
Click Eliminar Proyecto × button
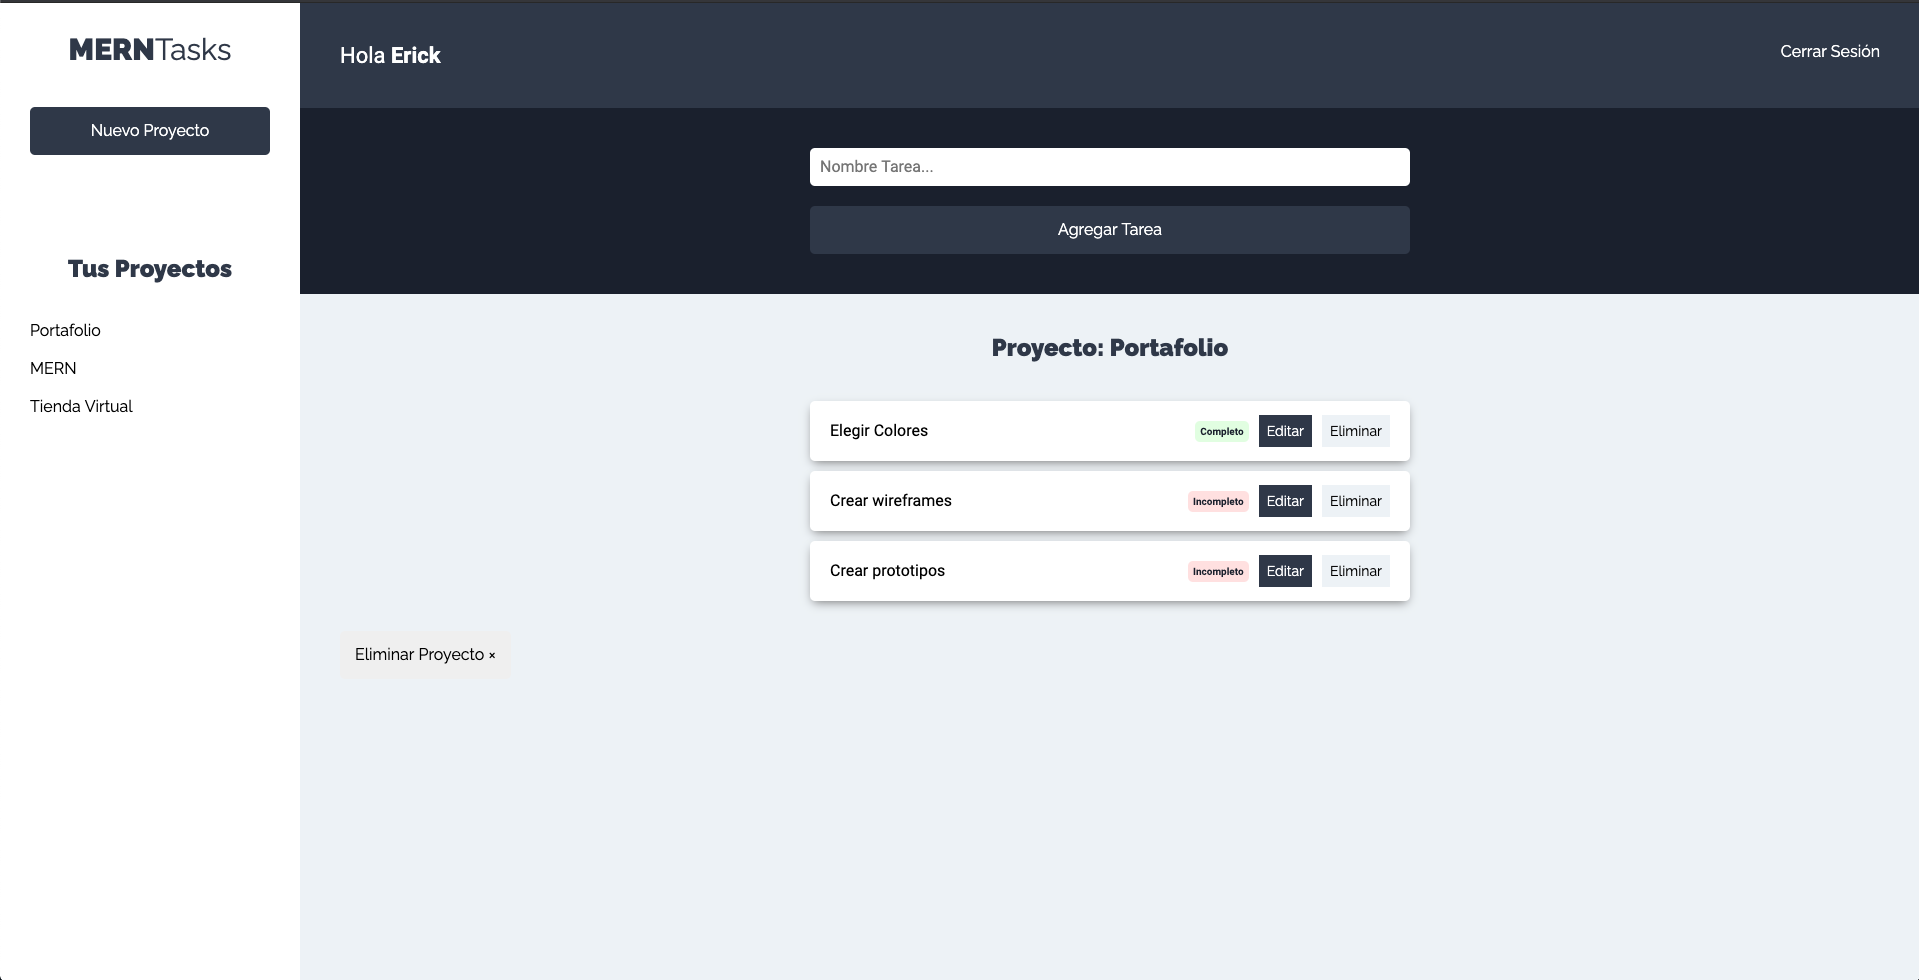[425, 655]
